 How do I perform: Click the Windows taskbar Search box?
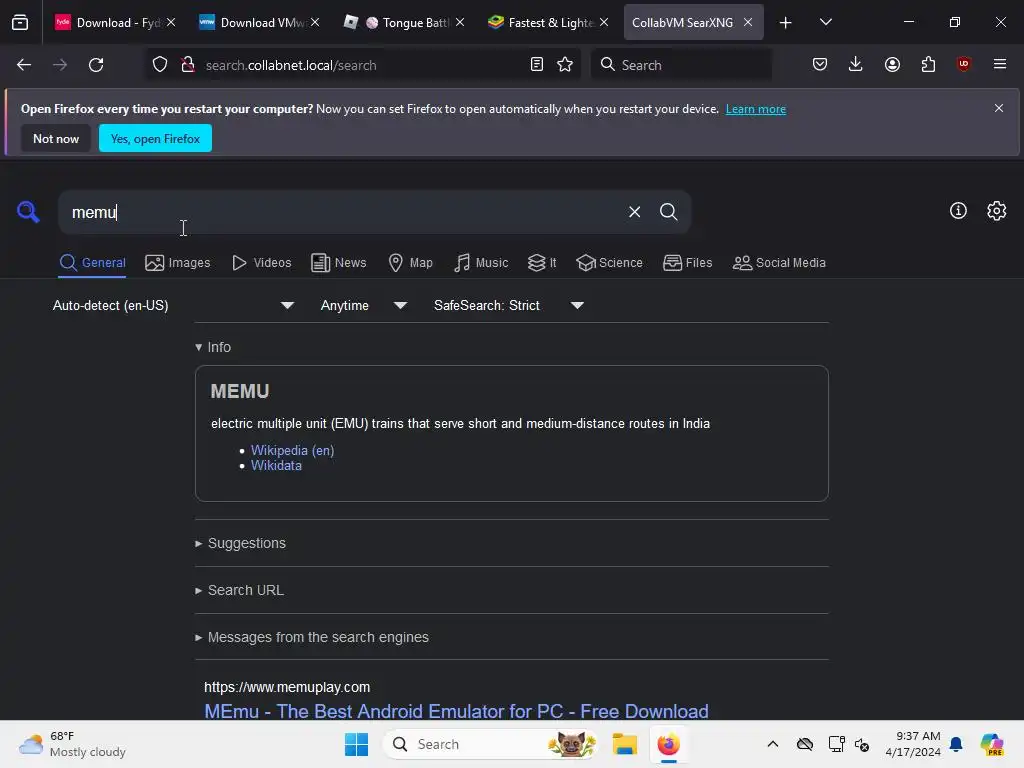(491, 744)
